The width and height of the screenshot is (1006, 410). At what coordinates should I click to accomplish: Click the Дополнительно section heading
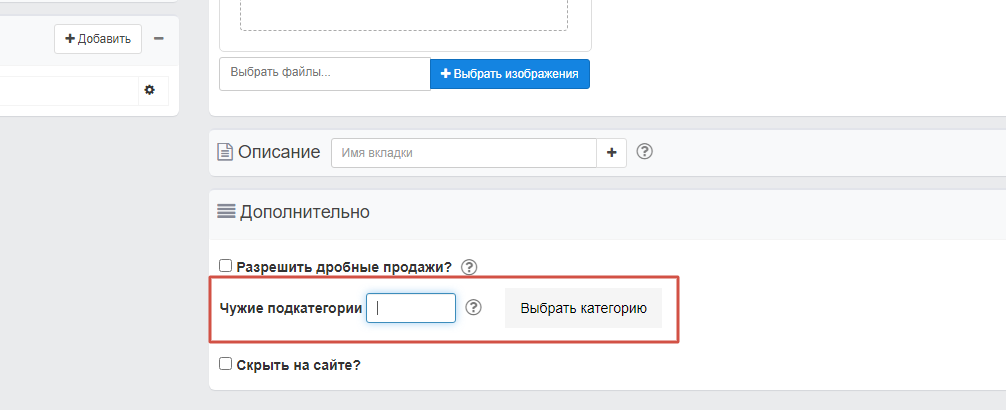pyautogui.click(x=305, y=212)
